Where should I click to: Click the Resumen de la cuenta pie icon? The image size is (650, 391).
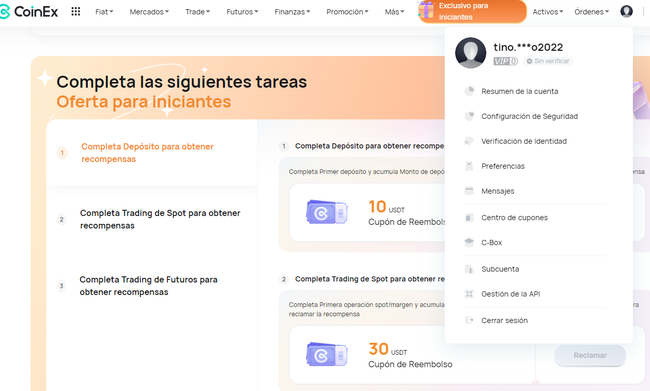[469, 91]
